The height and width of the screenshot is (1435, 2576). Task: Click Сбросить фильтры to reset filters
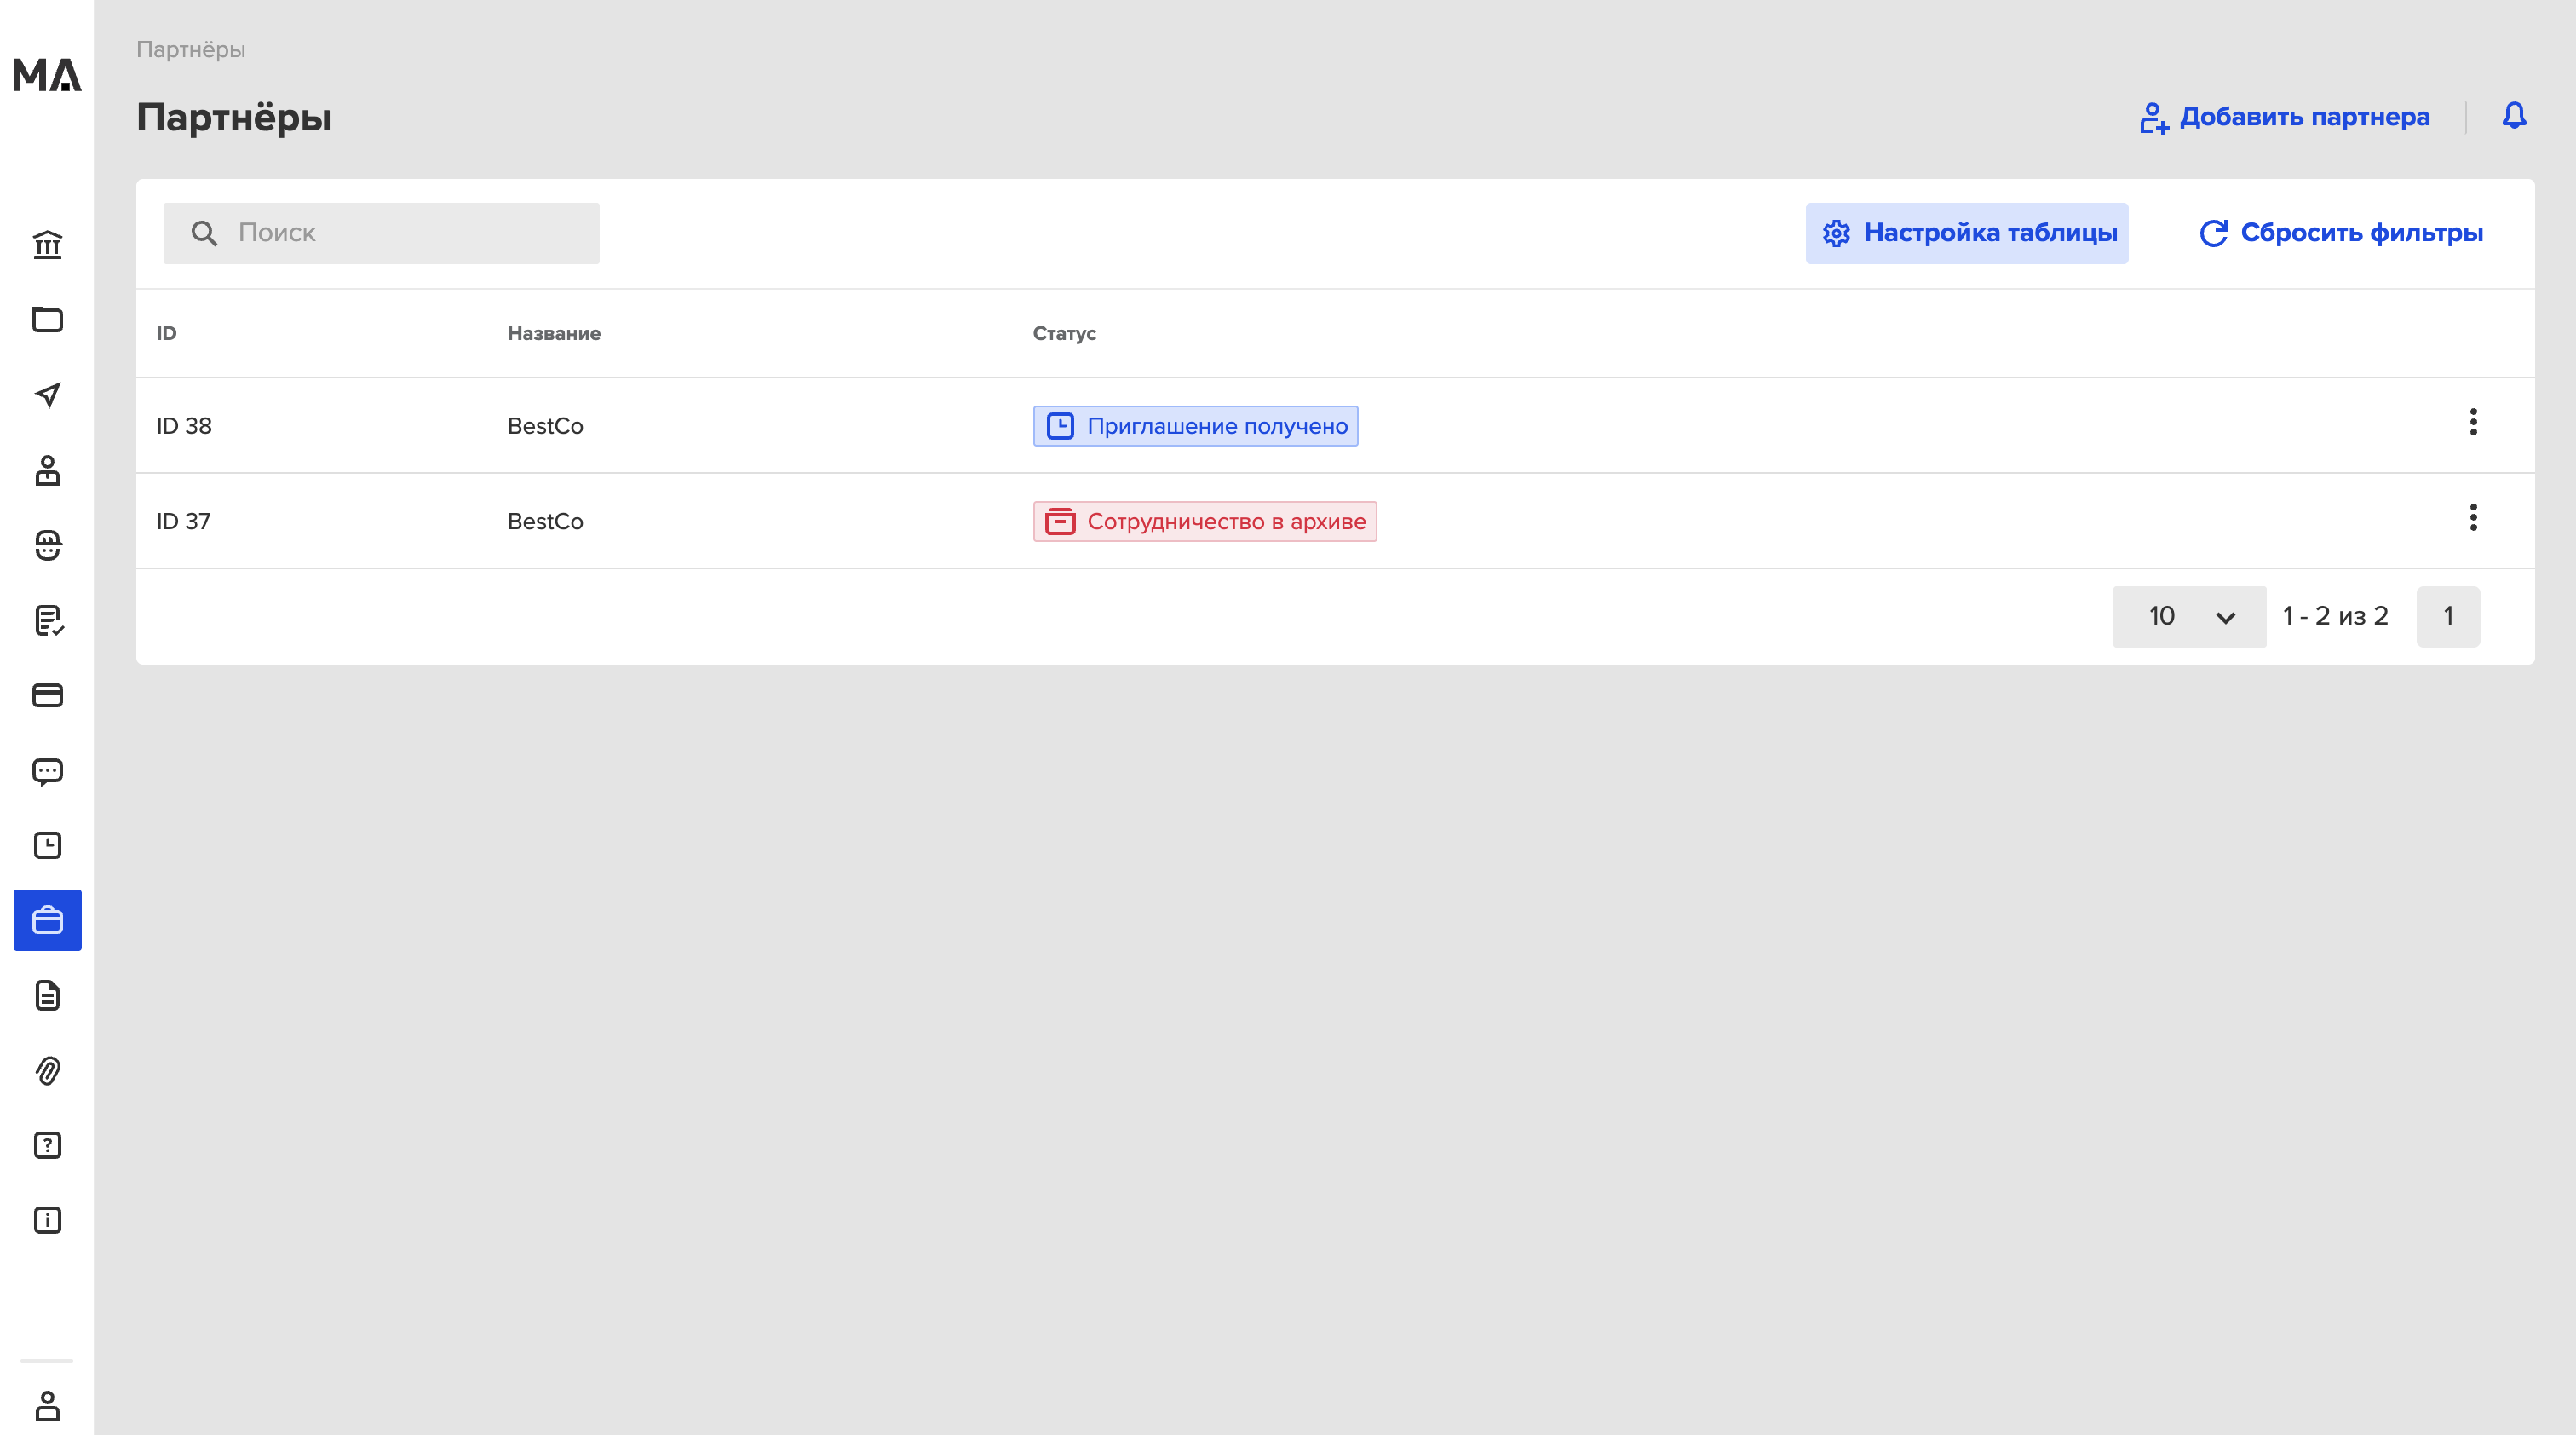click(x=2340, y=233)
